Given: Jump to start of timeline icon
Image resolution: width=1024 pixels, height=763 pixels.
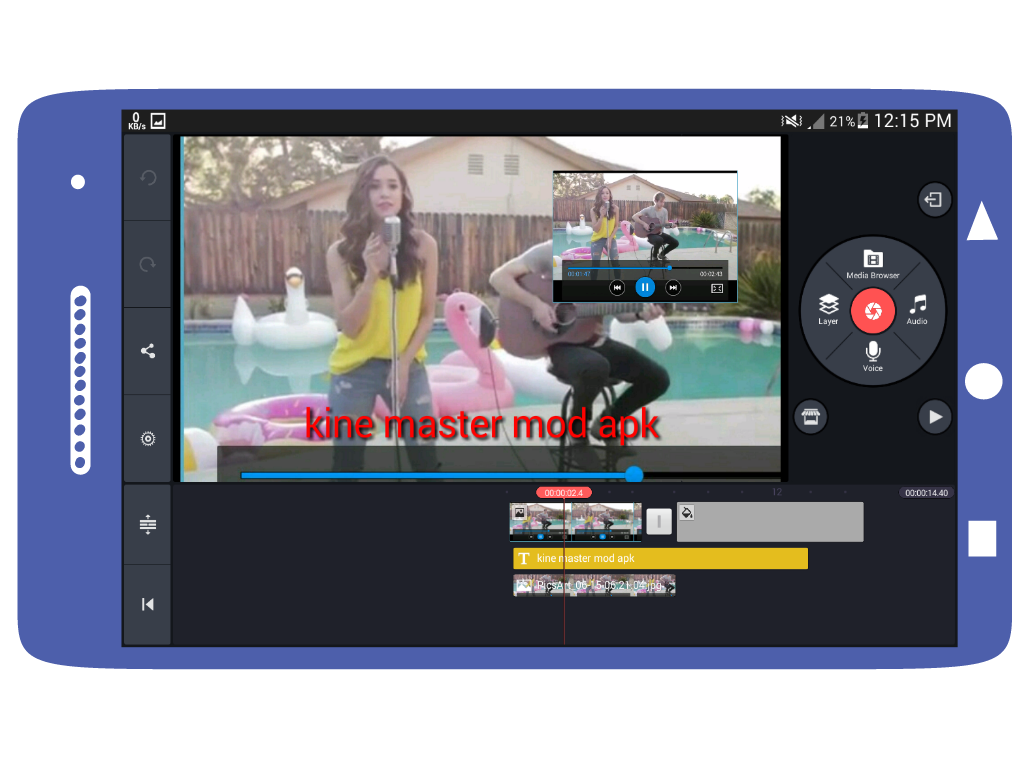Looking at the screenshot, I should (x=148, y=604).
